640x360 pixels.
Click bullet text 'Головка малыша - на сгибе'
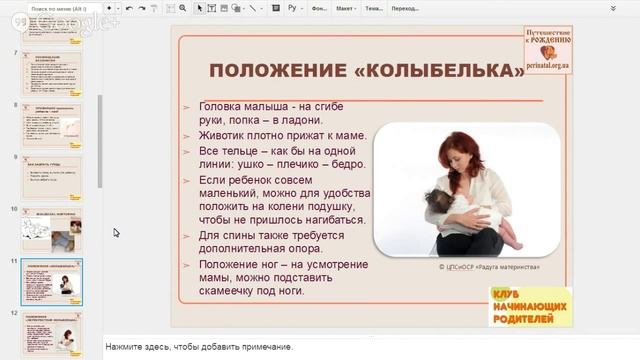tap(271, 107)
